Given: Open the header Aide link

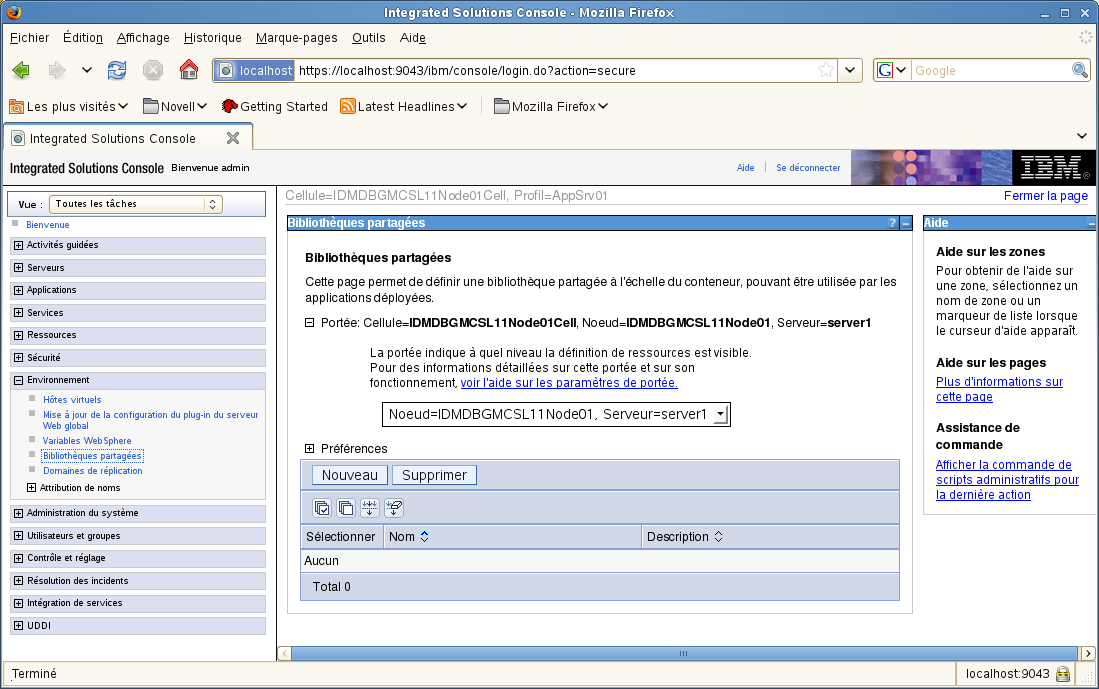Looking at the screenshot, I should (x=746, y=168).
